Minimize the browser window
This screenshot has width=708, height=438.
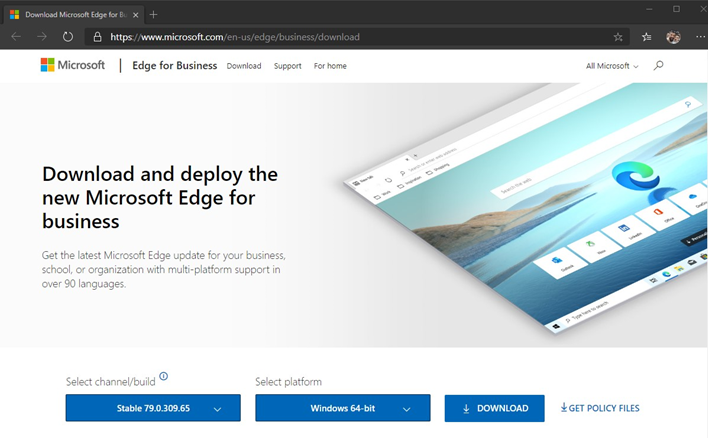click(x=649, y=9)
